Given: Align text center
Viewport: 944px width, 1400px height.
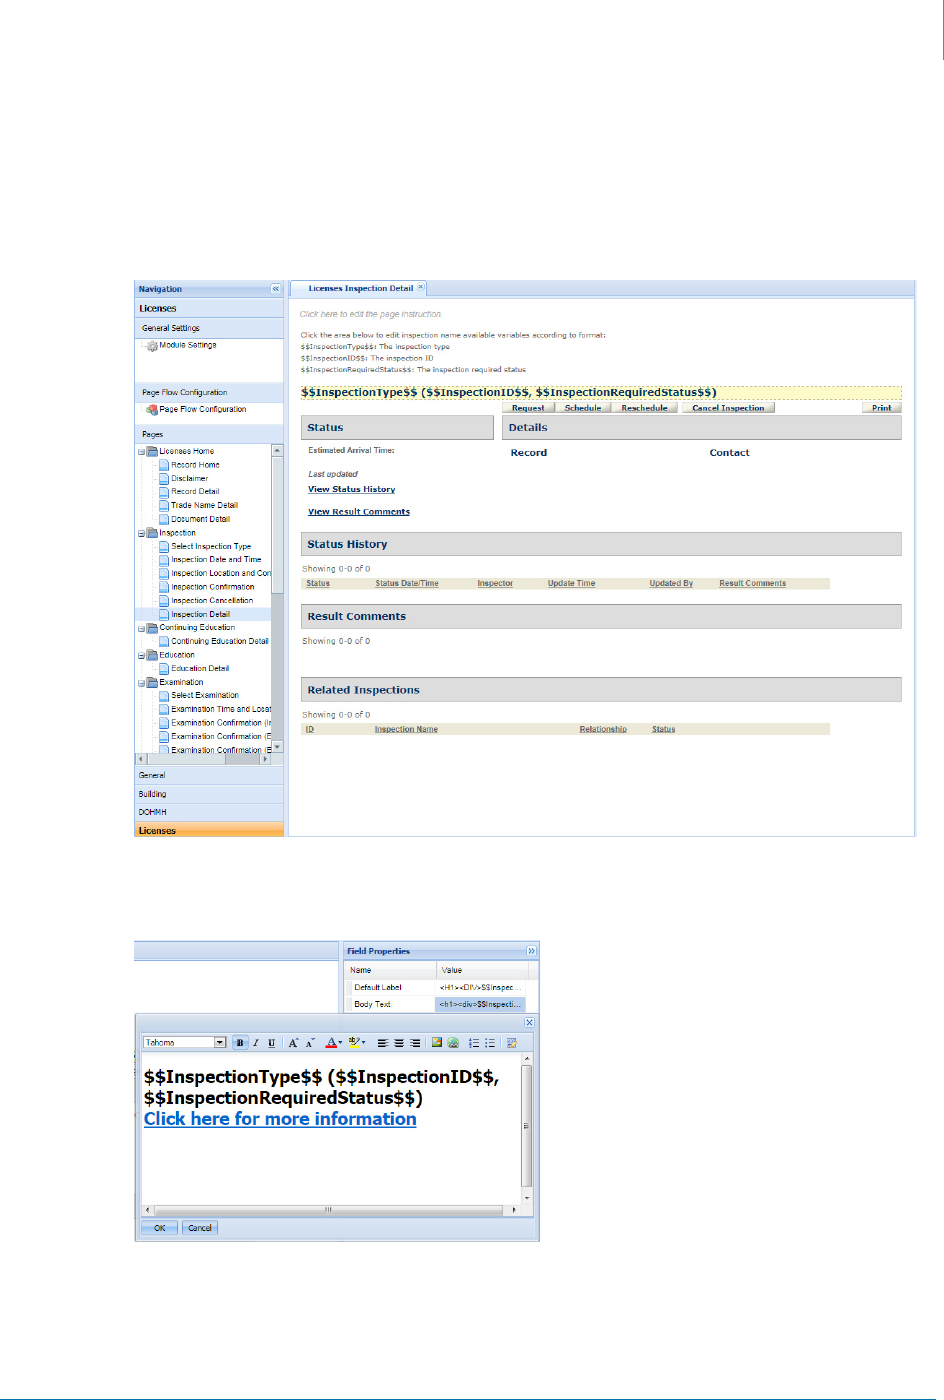Looking at the screenshot, I should 398,1042.
